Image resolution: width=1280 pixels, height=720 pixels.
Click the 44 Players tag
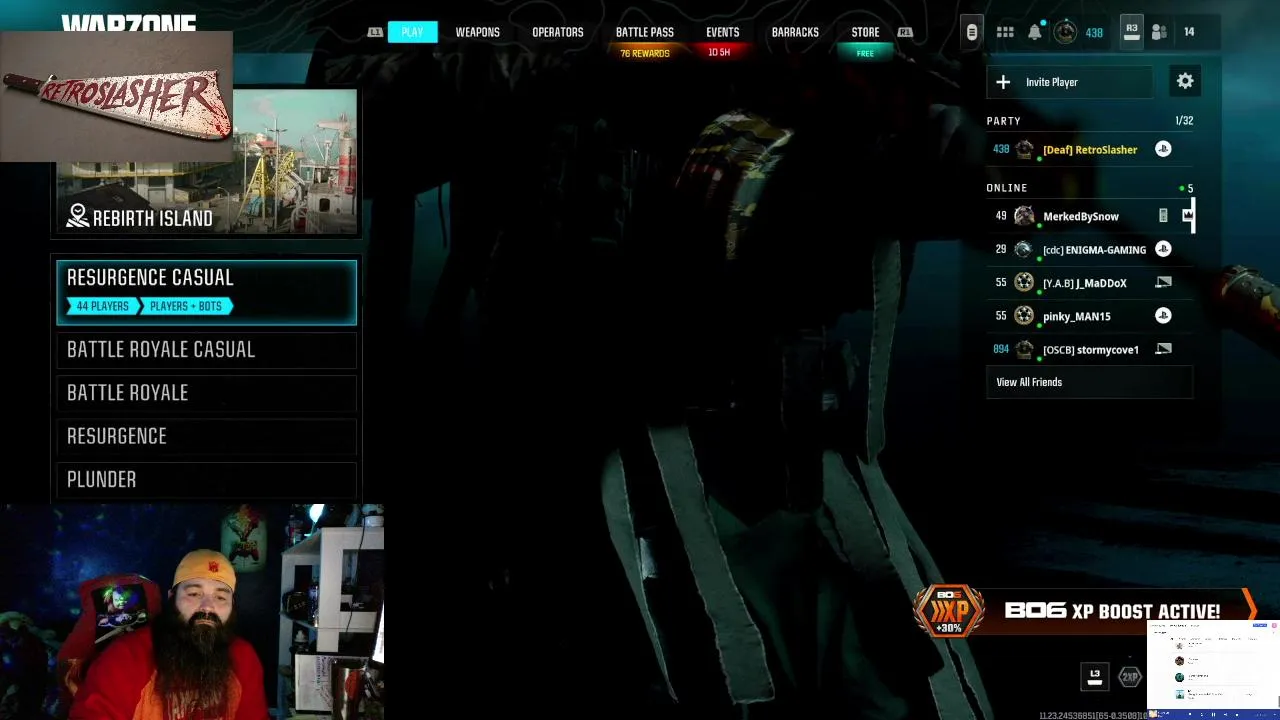102,306
